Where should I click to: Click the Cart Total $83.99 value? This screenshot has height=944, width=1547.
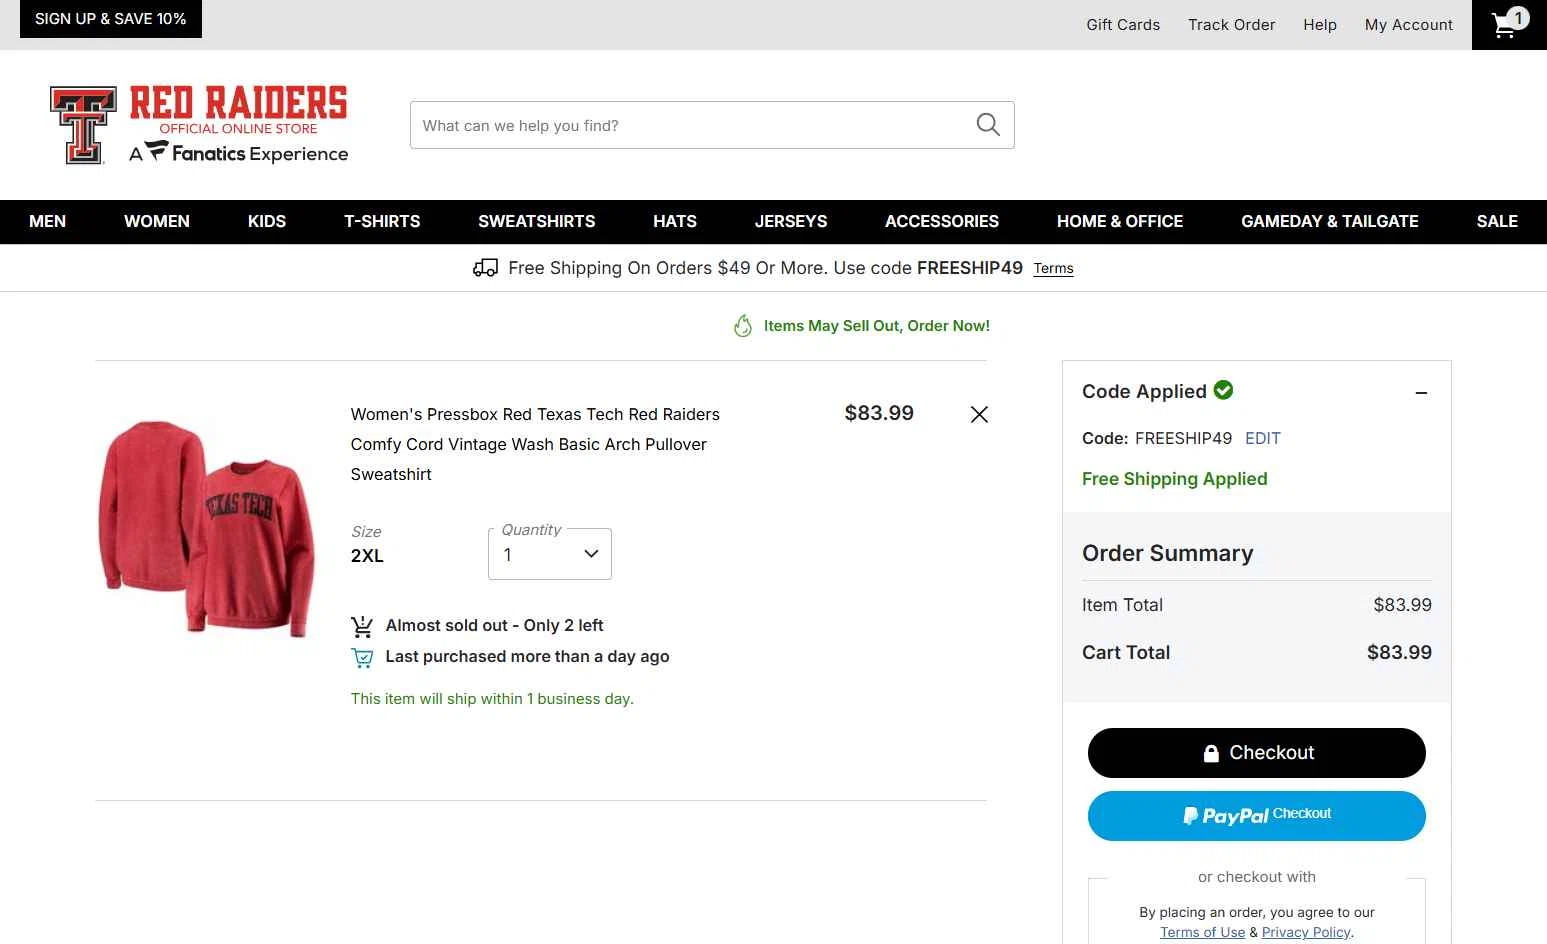1399,652
